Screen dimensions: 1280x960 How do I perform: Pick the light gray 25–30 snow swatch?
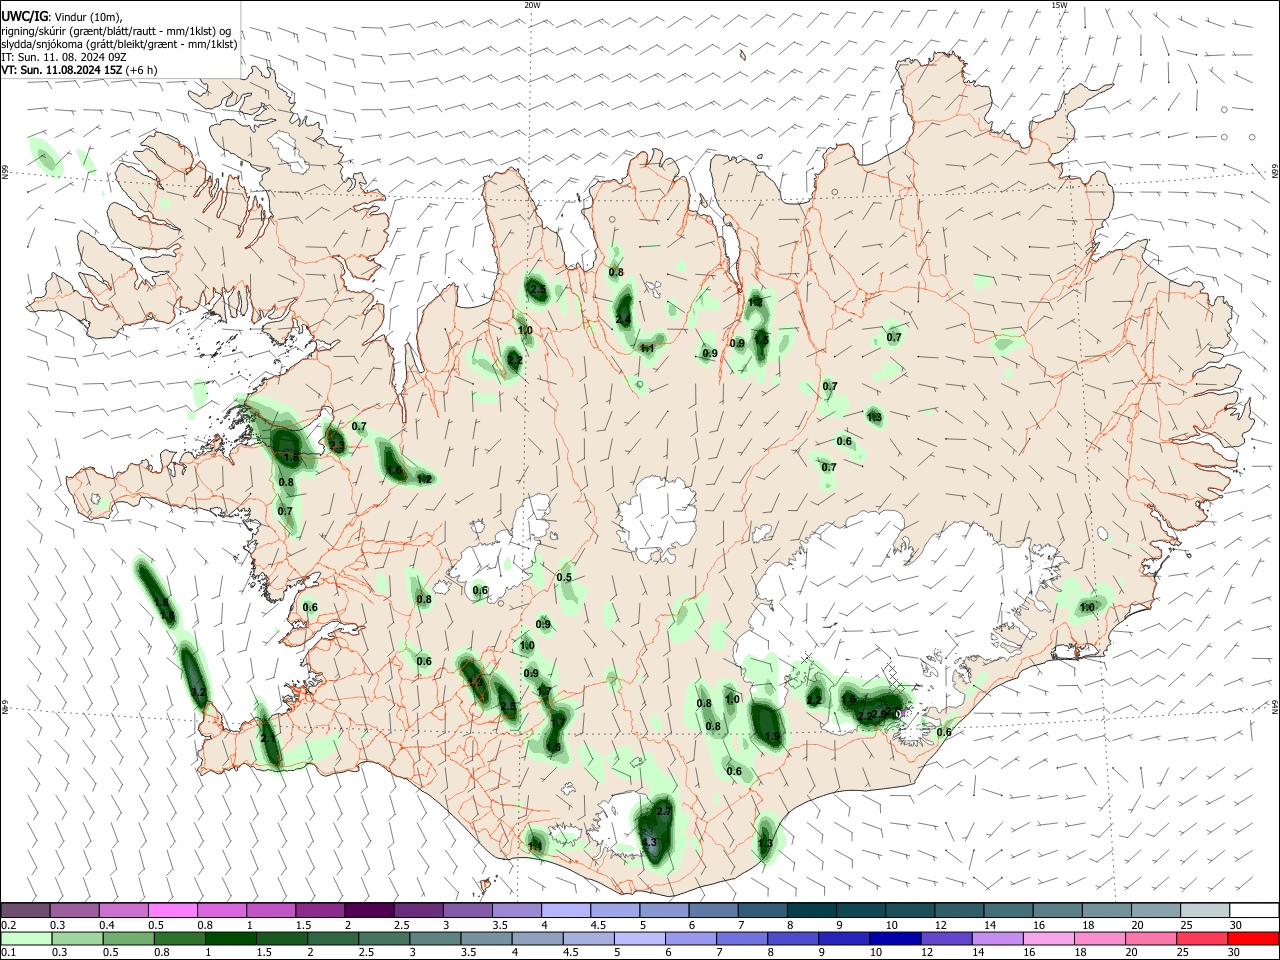1203,910
